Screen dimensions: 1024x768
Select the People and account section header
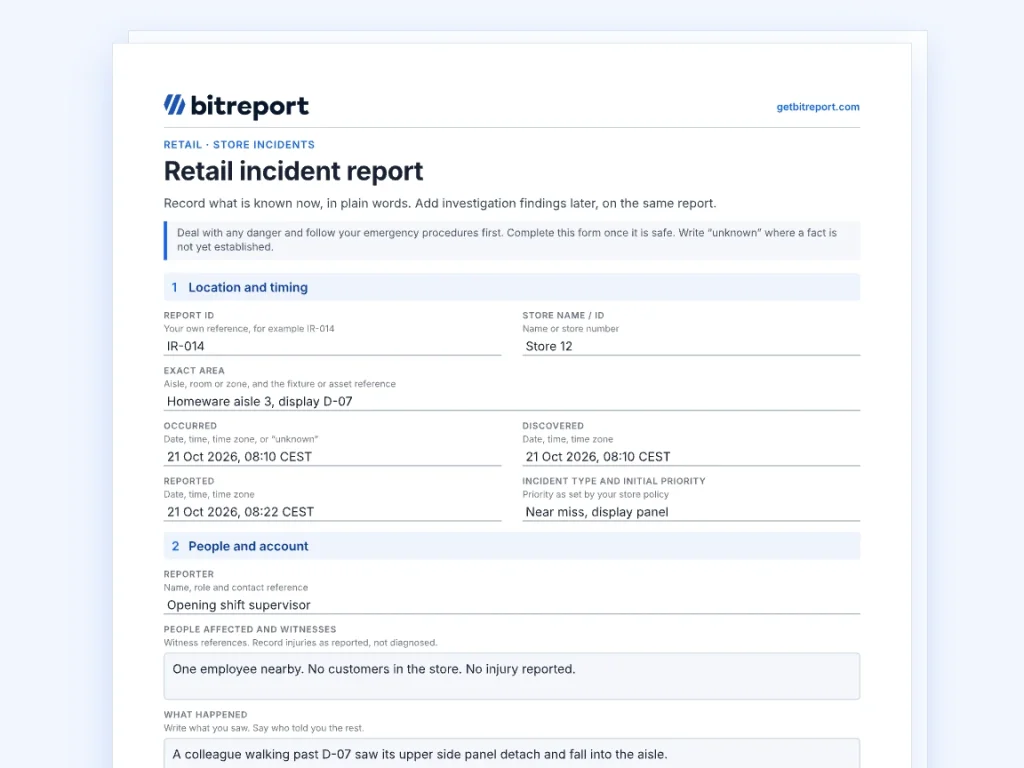click(511, 546)
